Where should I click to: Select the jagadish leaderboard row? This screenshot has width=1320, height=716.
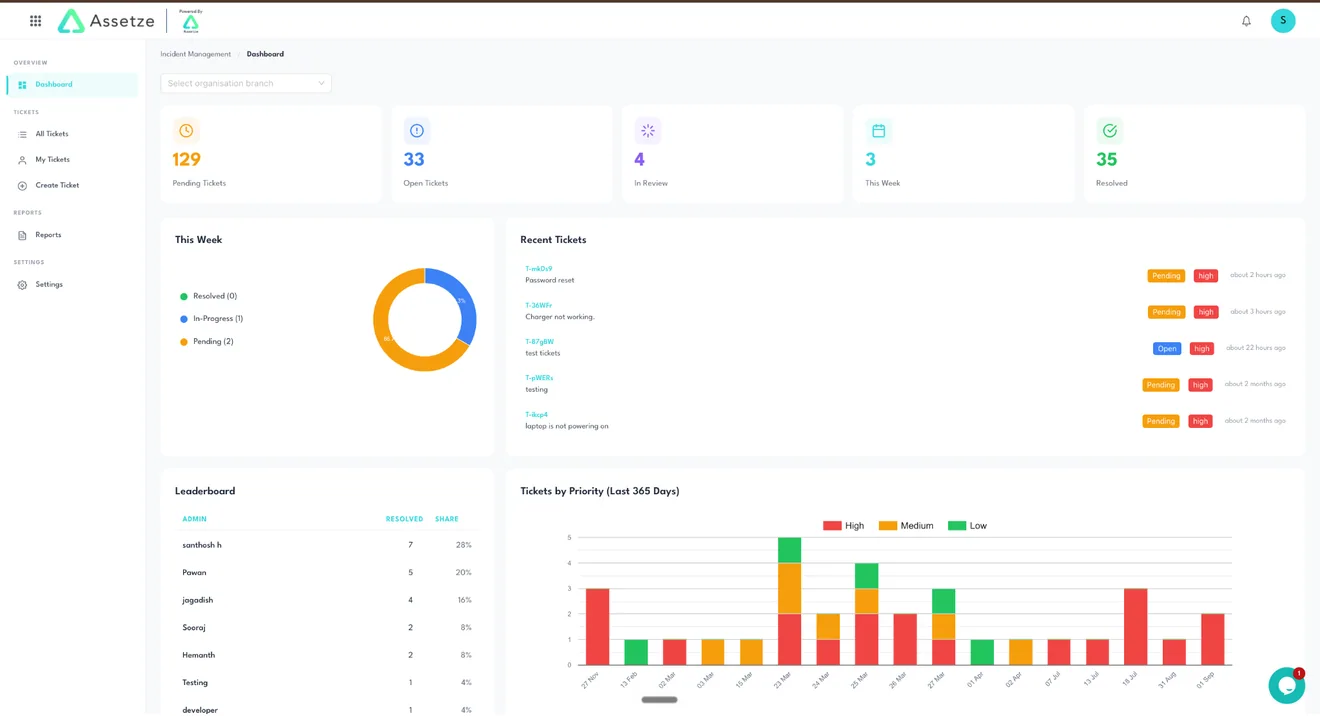click(327, 601)
